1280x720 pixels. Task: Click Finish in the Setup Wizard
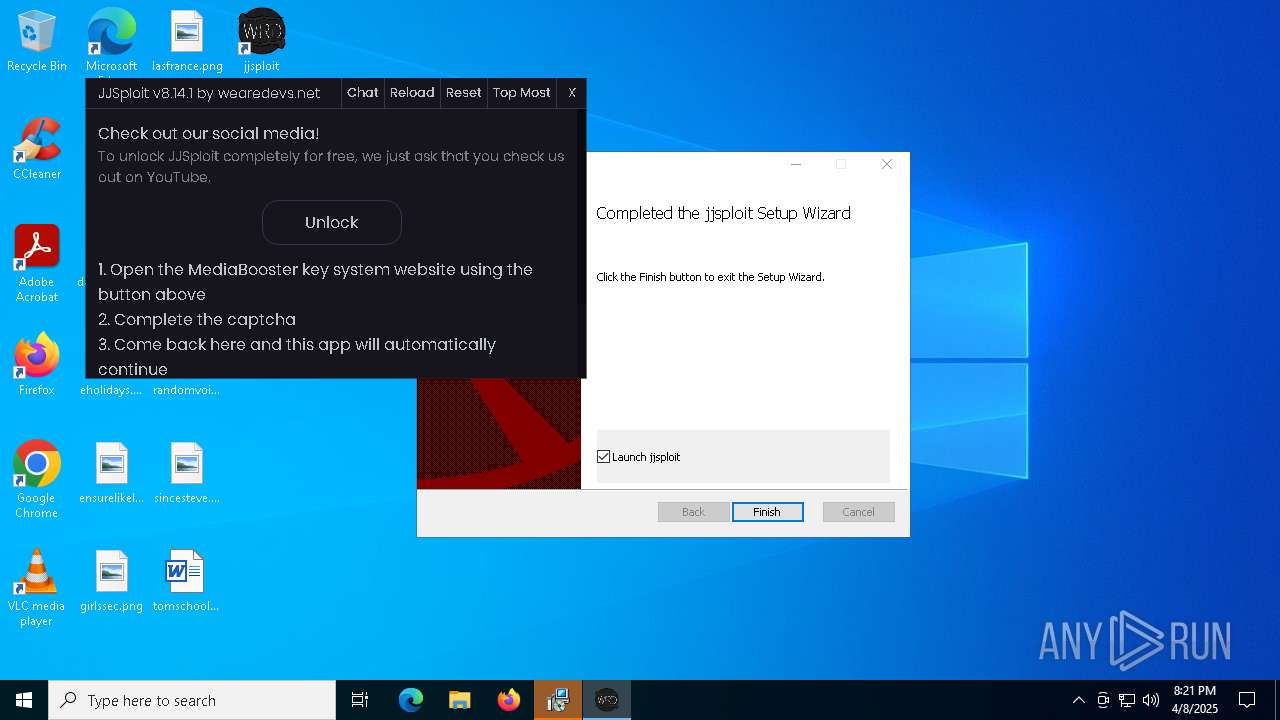click(x=767, y=512)
